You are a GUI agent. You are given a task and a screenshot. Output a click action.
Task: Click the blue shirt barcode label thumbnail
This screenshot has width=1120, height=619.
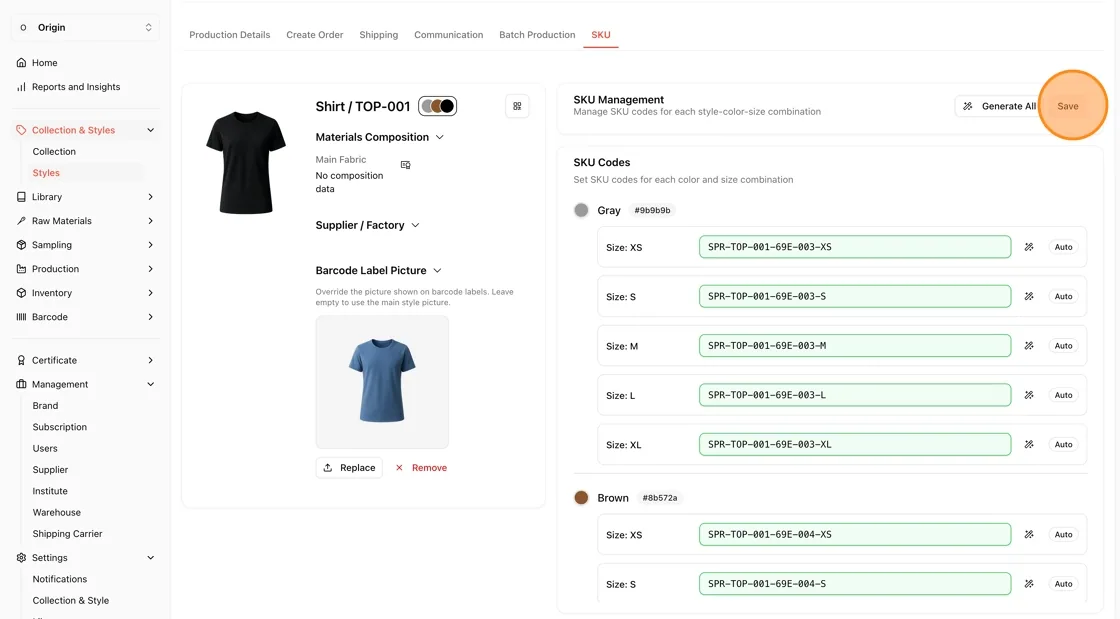click(x=382, y=382)
